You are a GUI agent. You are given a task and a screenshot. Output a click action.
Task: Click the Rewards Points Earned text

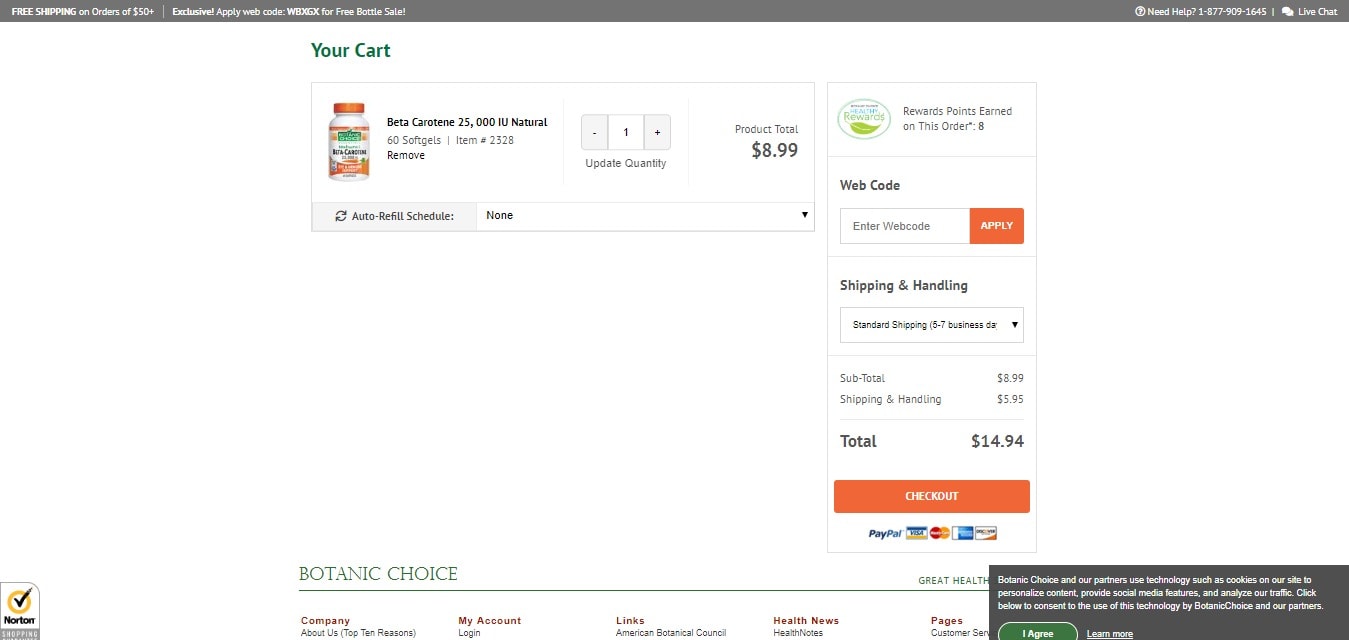click(x=957, y=119)
